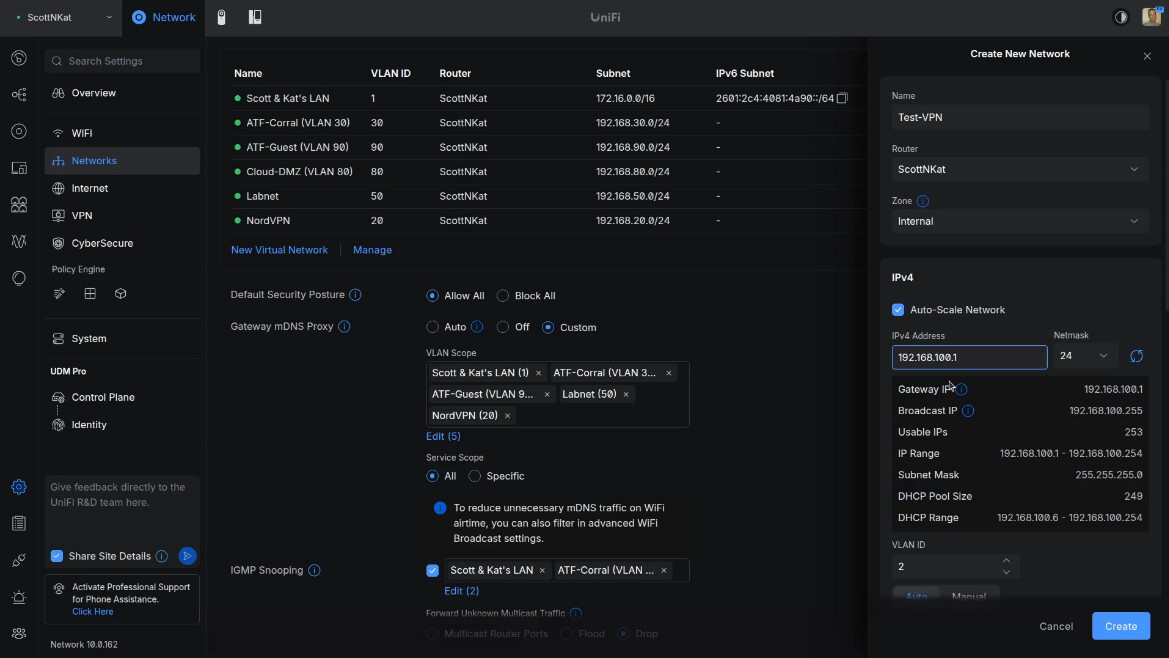Open the settings gear in left rail
The width and height of the screenshot is (1169, 658).
click(19, 487)
